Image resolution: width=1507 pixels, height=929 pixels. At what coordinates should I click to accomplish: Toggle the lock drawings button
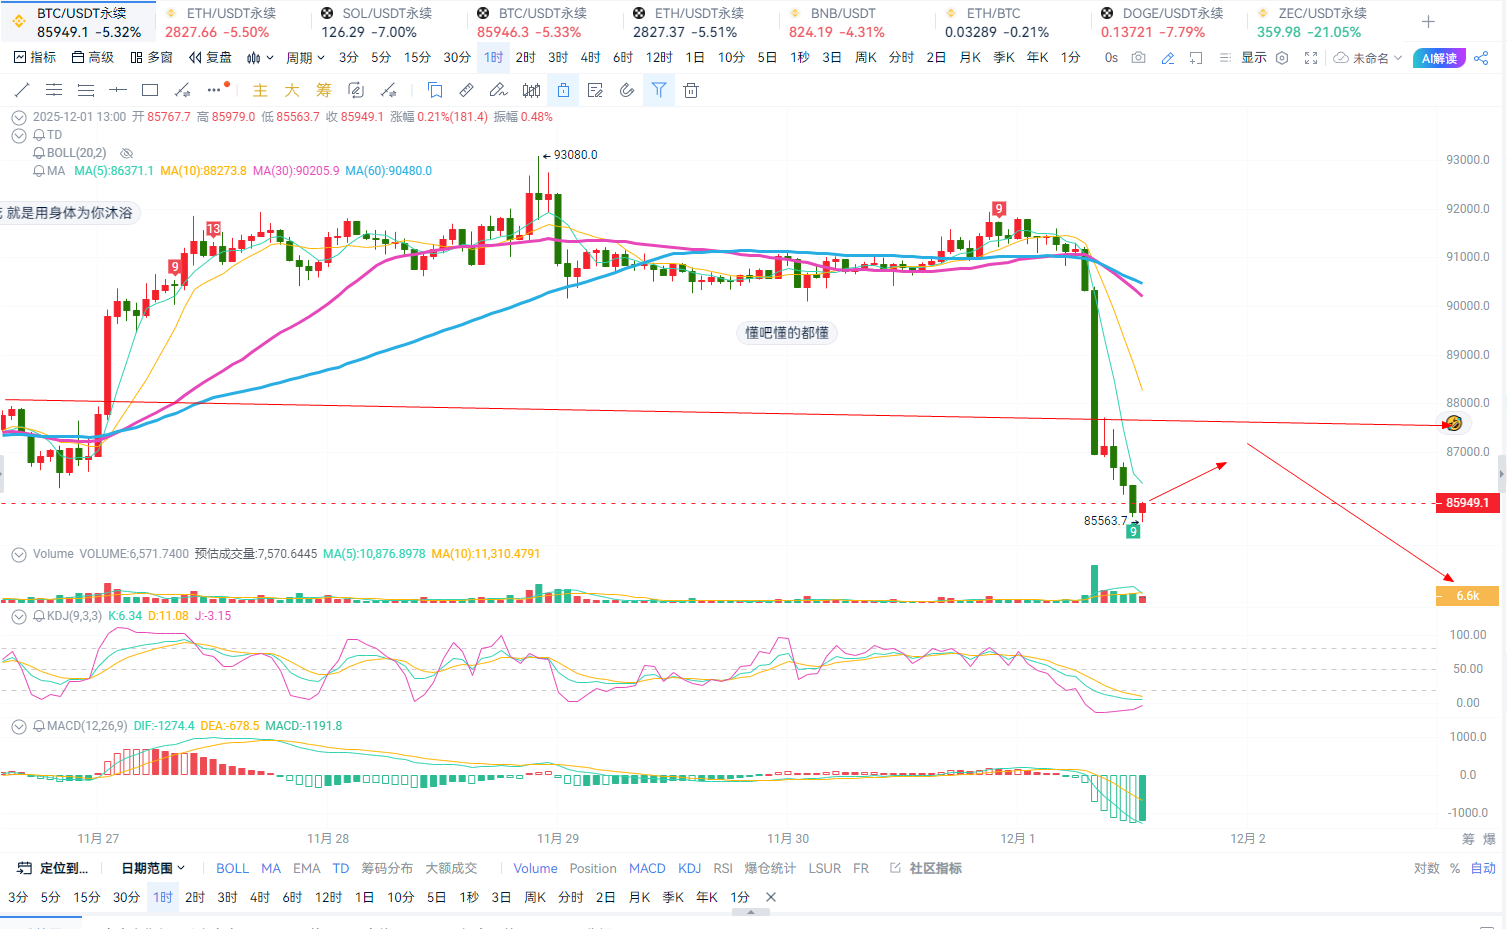point(563,90)
